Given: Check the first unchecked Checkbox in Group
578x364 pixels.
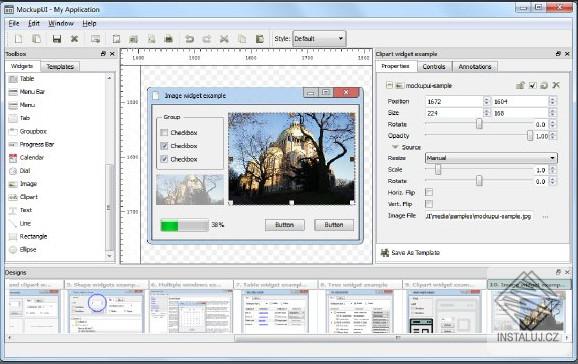Looking at the screenshot, I should coord(164,132).
